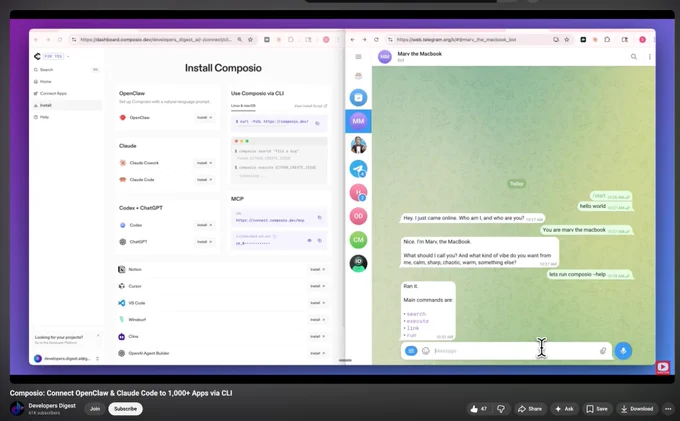Open the Telegram chat with paper plane avatar
The image size is (680, 421).
click(358, 169)
